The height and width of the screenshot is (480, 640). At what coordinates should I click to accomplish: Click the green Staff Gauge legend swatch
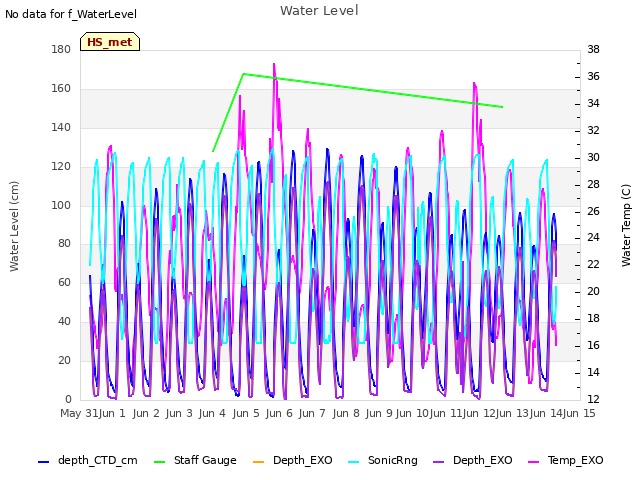click(x=159, y=462)
